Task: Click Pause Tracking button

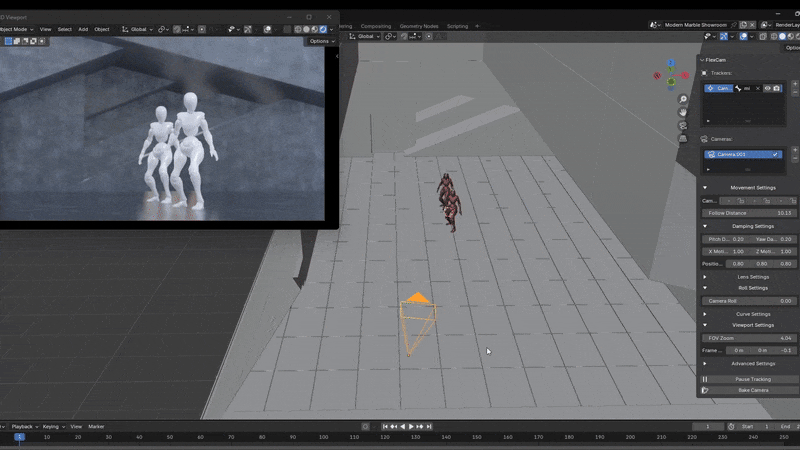Action: [750, 379]
